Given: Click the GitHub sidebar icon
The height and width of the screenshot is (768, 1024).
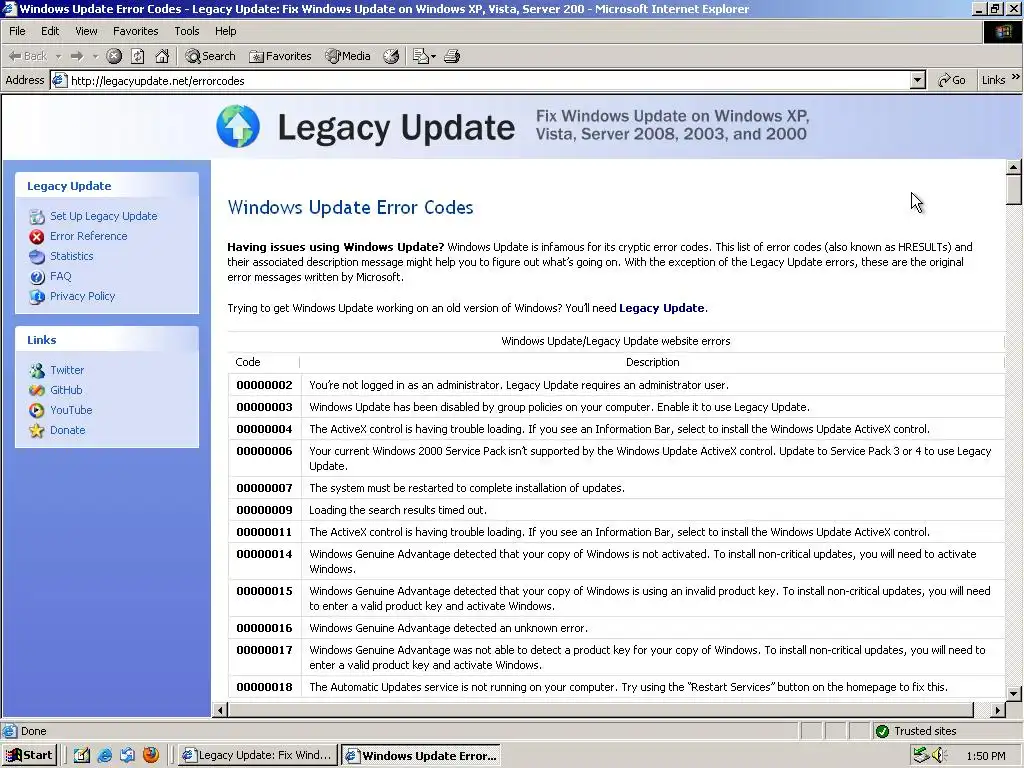Looking at the screenshot, I should click(x=37, y=391).
